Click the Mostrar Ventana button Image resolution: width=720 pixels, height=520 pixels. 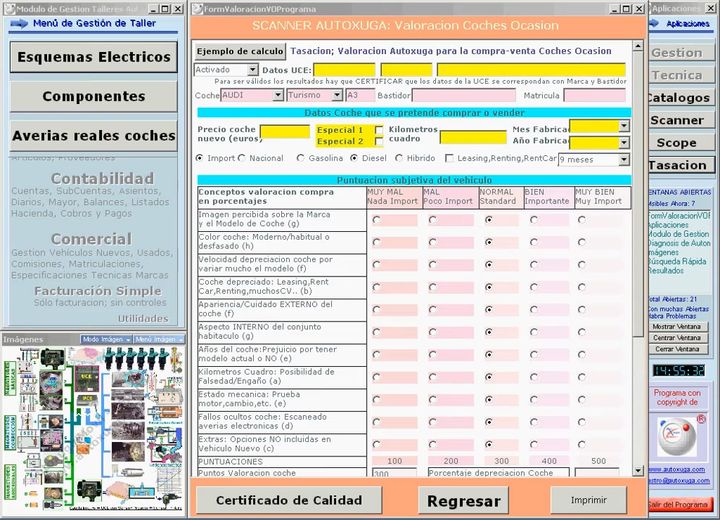[677, 327]
